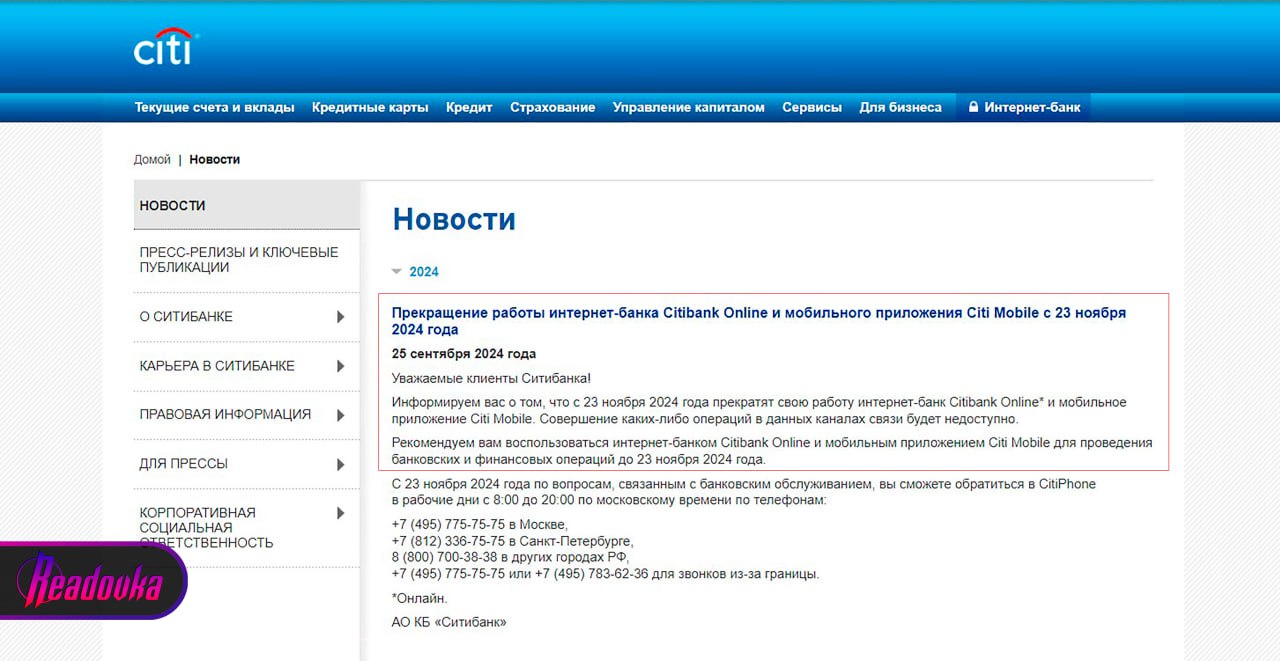Open КОРПОРАТИВНАЯ СОЦИАЛЬНАЯ ОТВЕТСТВЕННОСТЬ item
Viewport: 1280px width, 661px height.
(x=206, y=527)
